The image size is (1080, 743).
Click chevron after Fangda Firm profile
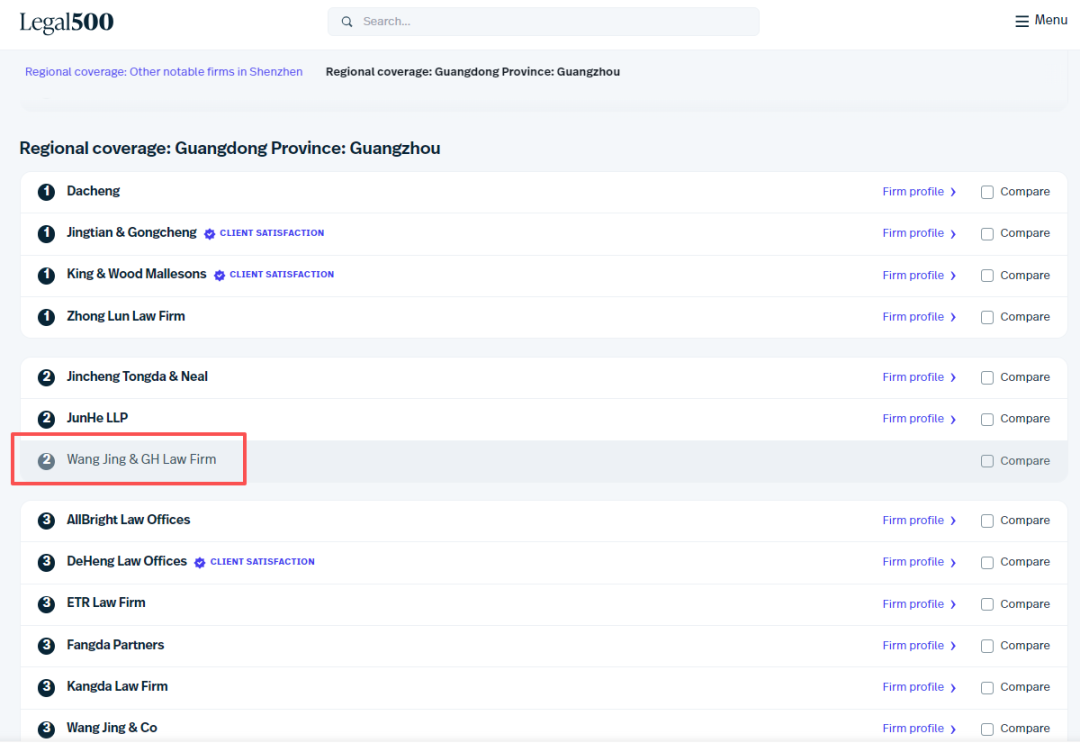[x=953, y=646]
